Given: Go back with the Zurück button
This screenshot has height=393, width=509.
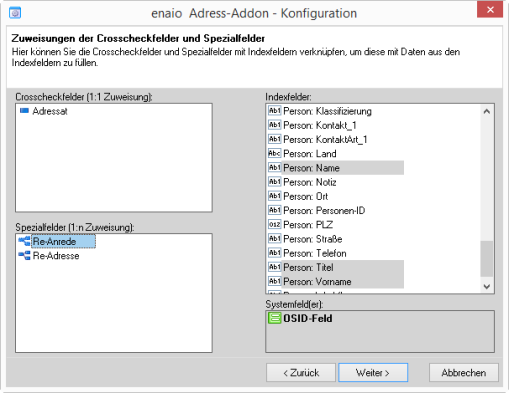Looking at the screenshot, I should pyautogui.click(x=301, y=373).
